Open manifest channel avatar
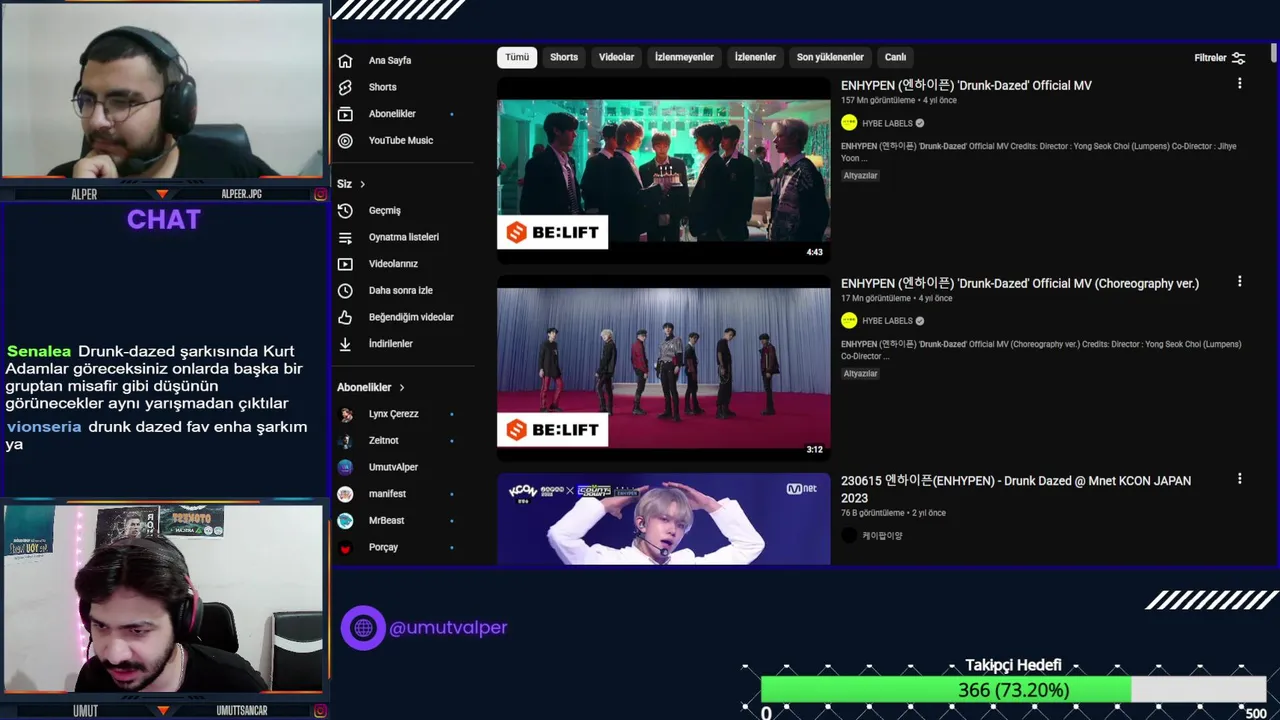Screen dimensions: 1280x720 point(345,494)
